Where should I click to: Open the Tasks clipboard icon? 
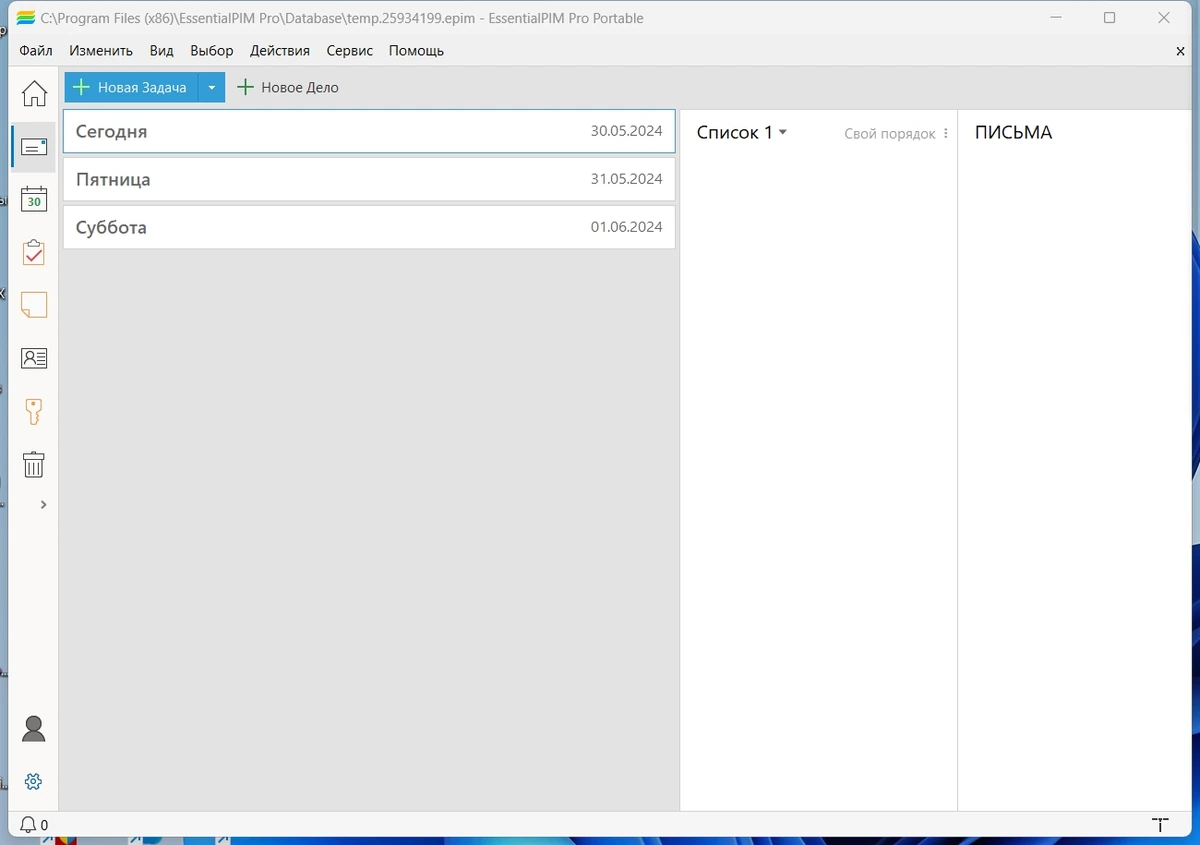click(x=34, y=252)
